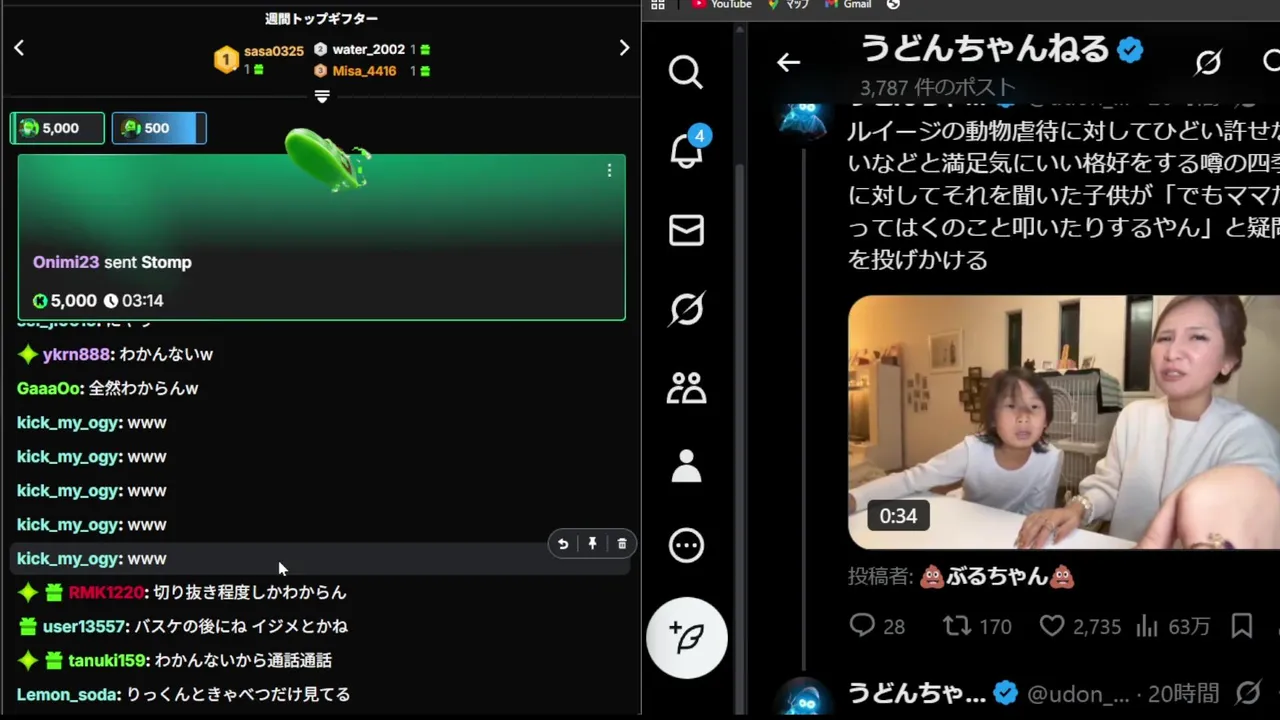Viewport: 1280px width, 720px height.
Task: Click tanuki159 username in chat
Action: point(108,660)
